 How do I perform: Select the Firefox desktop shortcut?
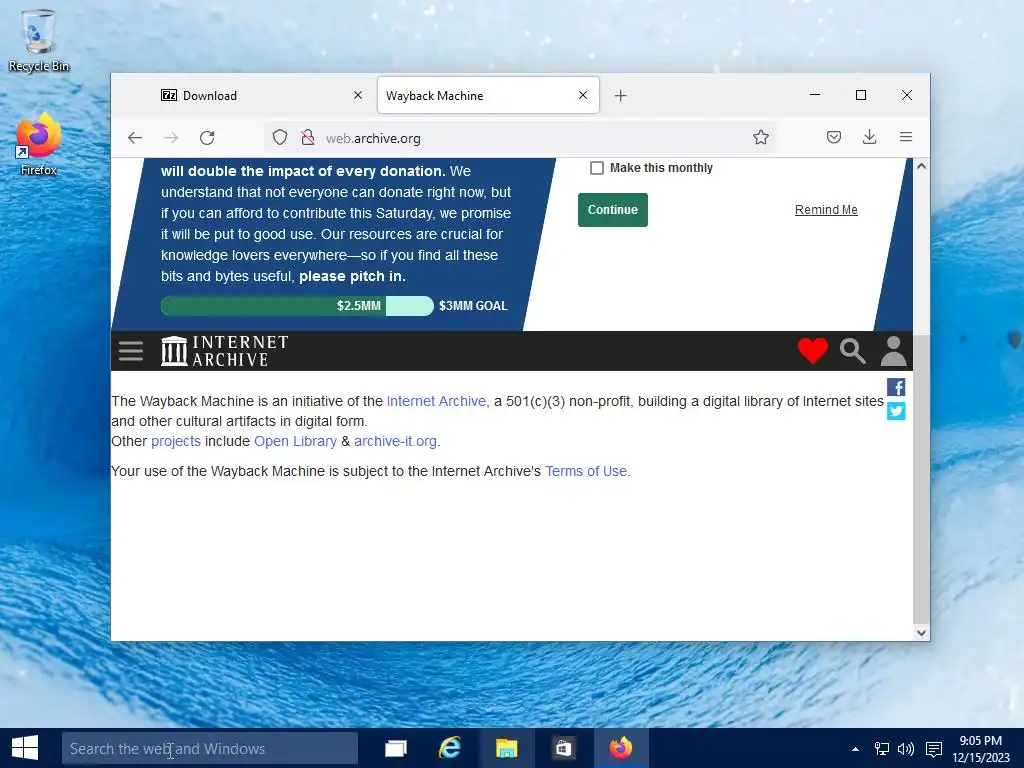pos(39,144)
